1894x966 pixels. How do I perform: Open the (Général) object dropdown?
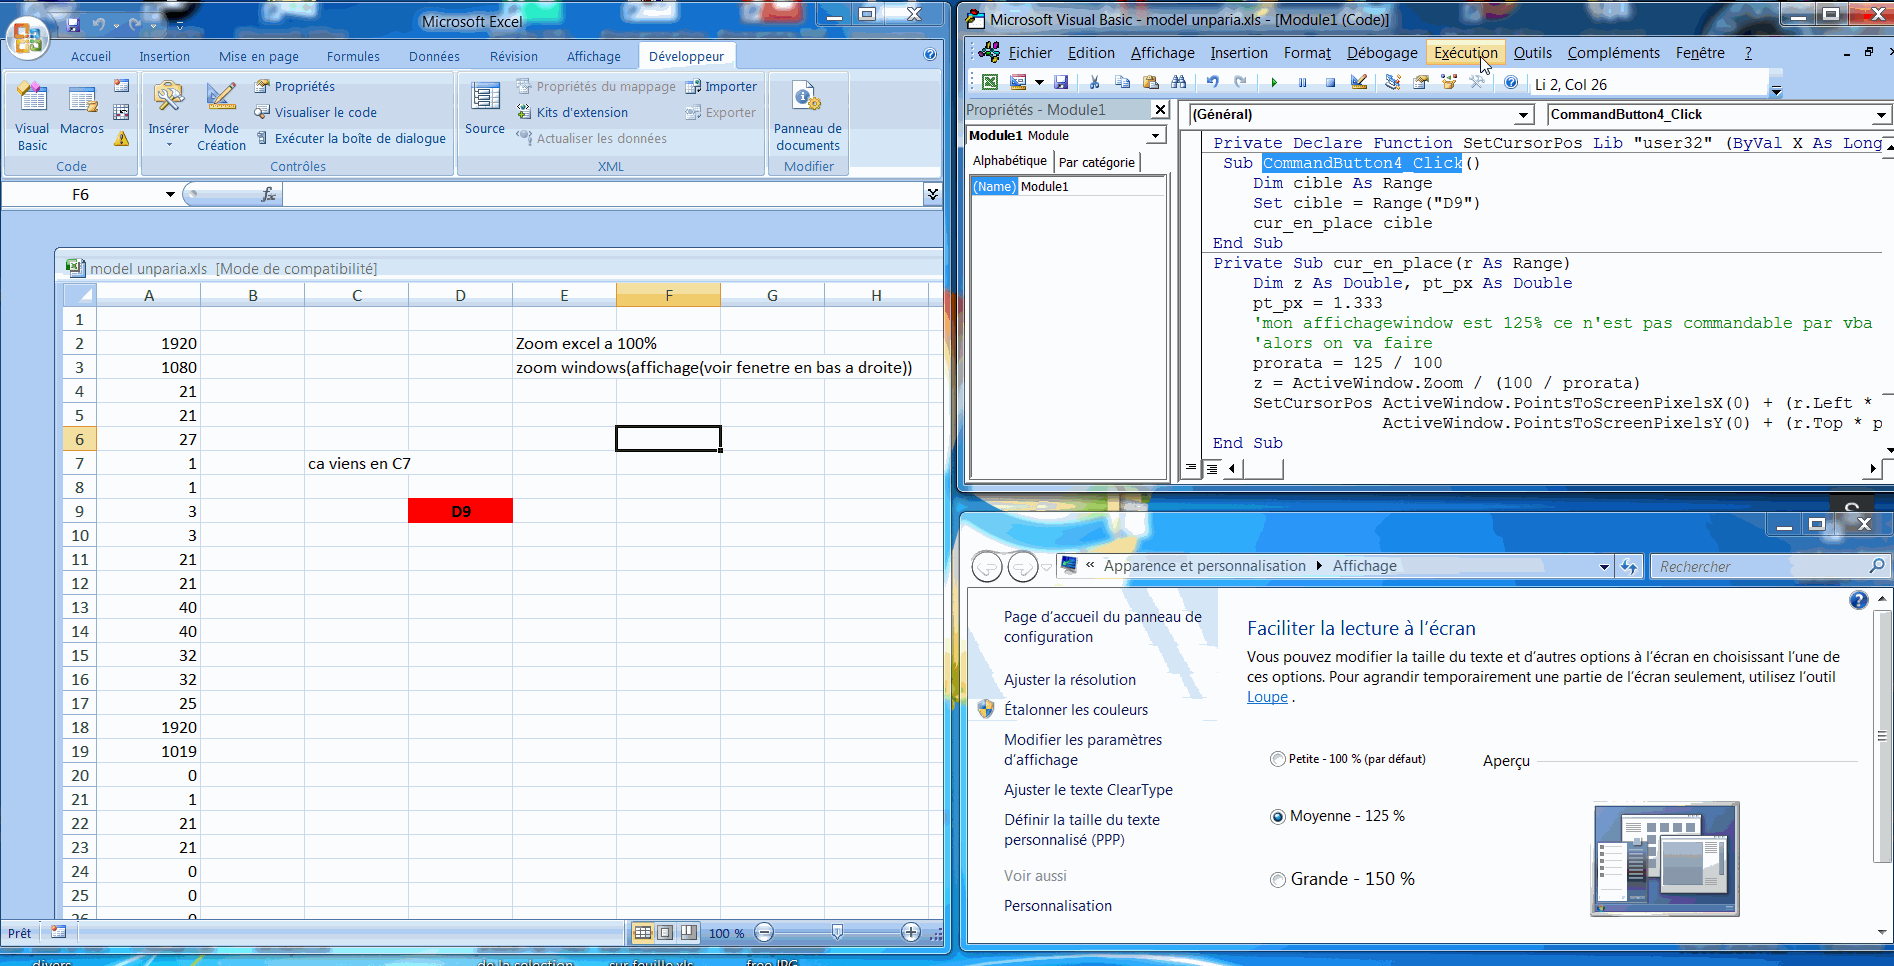tap(1523, 115)
